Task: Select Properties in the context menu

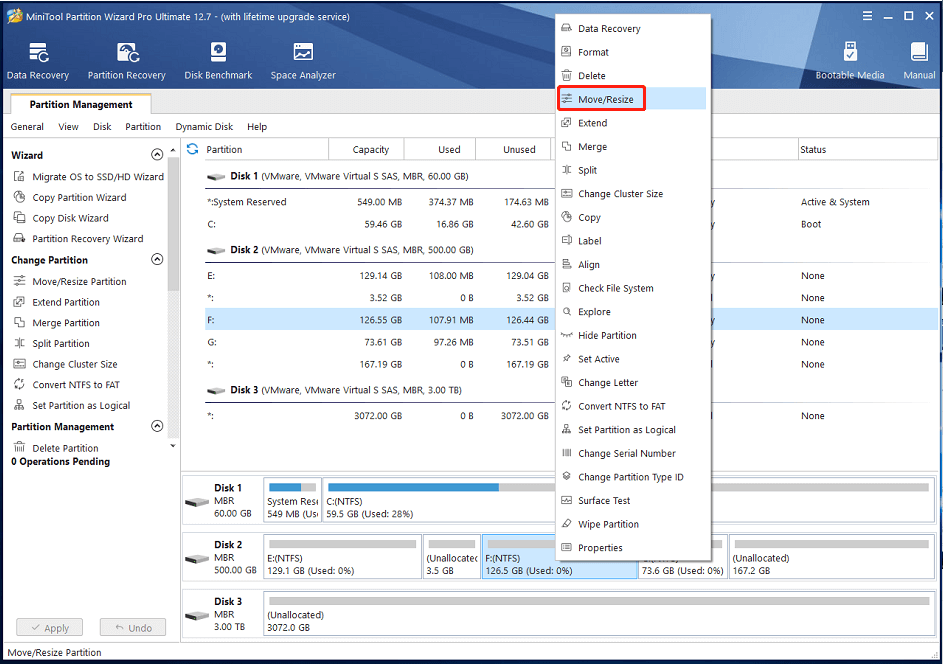Action: tap(632, 547)
